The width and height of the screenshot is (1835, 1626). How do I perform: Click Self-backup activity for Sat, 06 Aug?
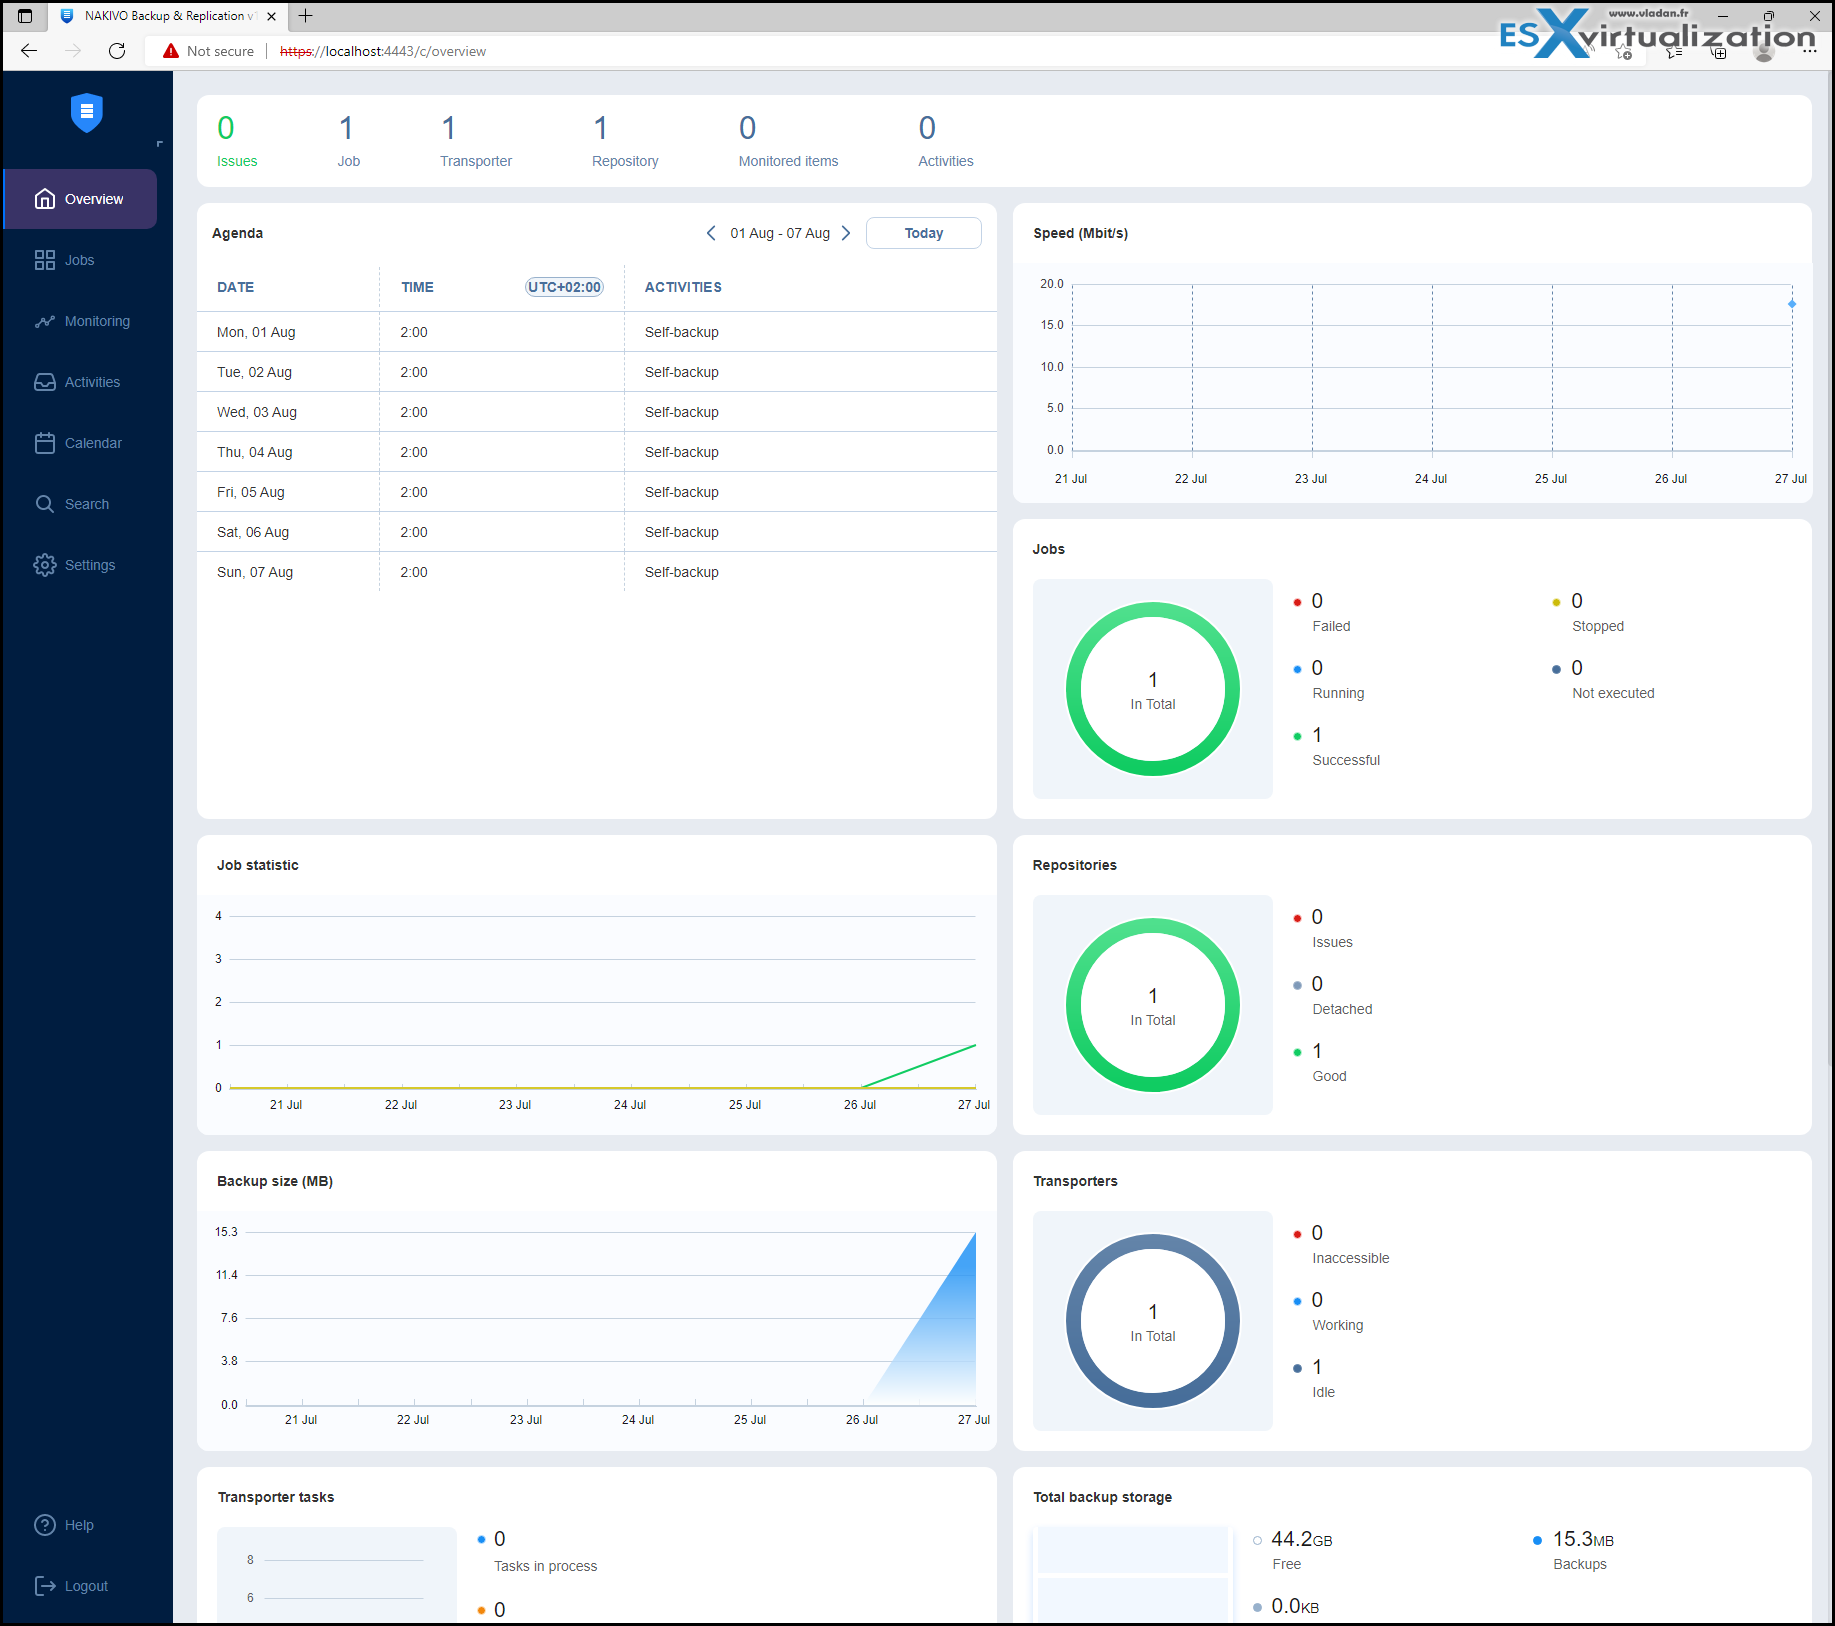(681, 532)
